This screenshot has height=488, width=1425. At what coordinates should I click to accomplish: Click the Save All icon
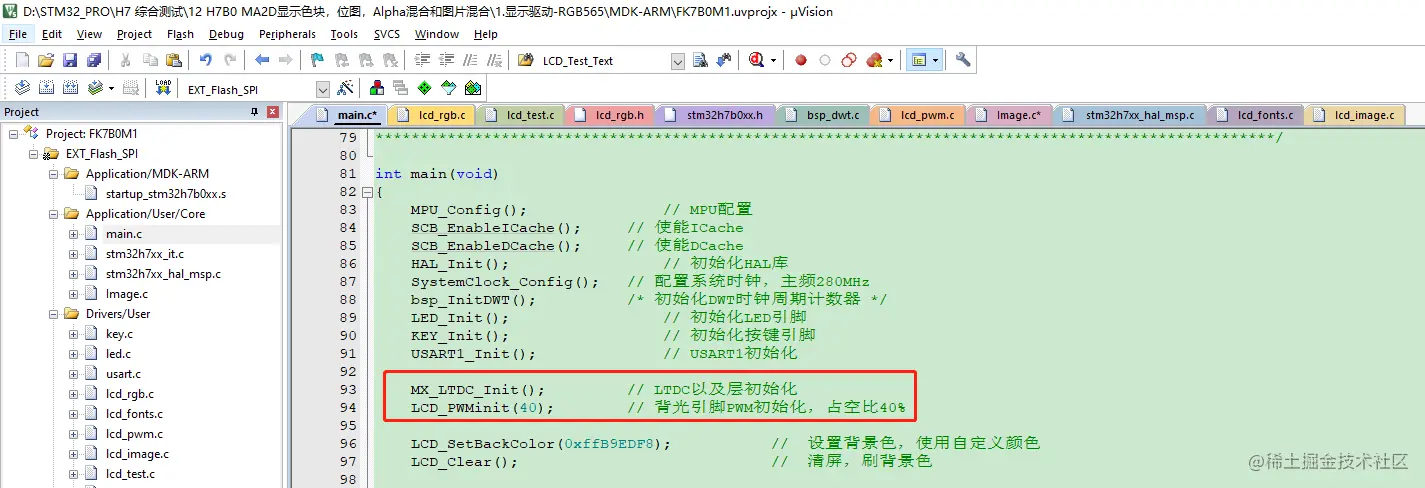tap(93, 61)
